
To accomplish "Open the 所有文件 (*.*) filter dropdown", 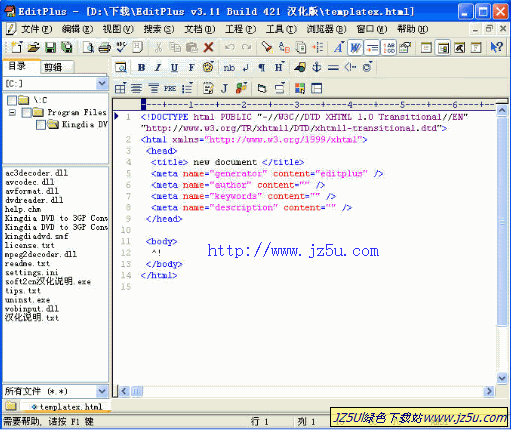I will click(102, 391).
